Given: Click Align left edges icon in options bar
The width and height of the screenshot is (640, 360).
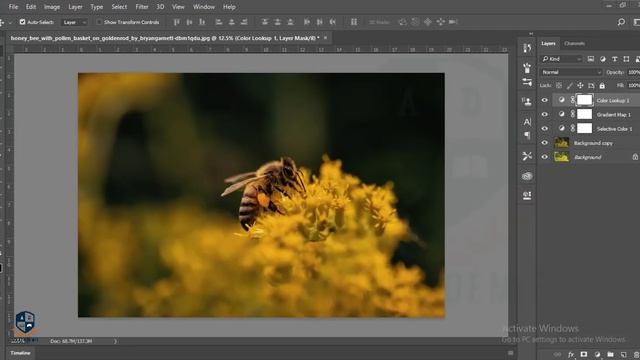Looking at the screenshot, I should pyautogui.click(x=219, y=22).
